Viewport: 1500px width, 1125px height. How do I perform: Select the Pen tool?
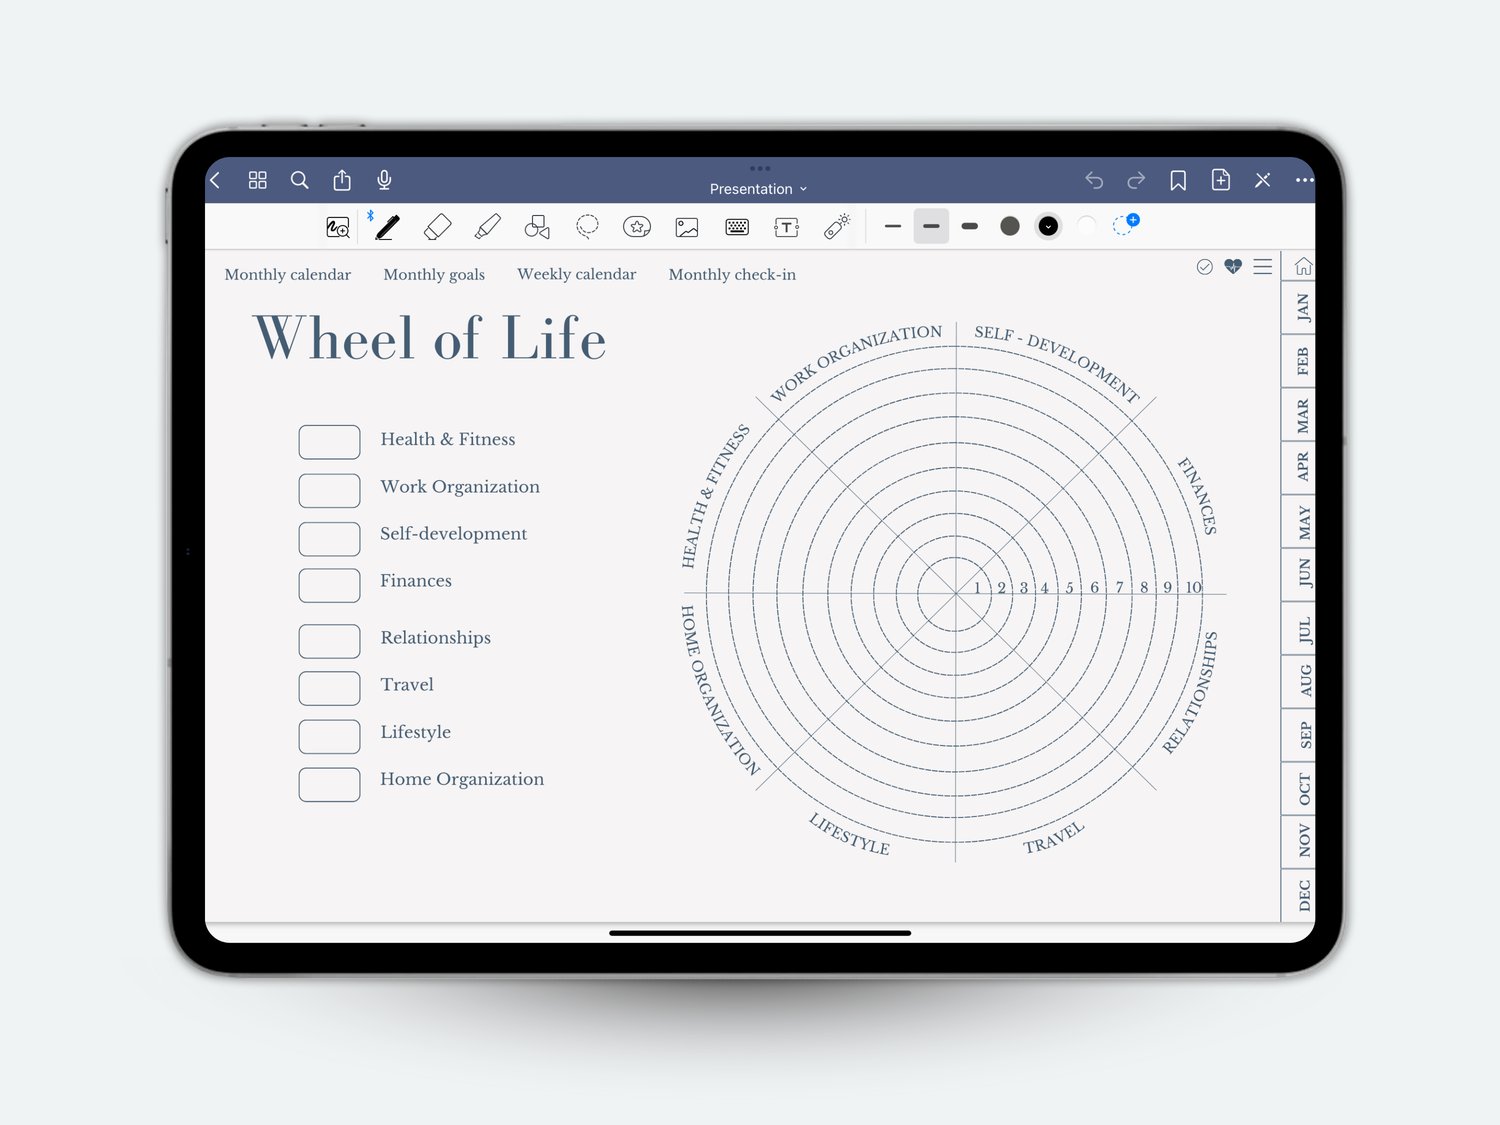click(x=387, y=227)
